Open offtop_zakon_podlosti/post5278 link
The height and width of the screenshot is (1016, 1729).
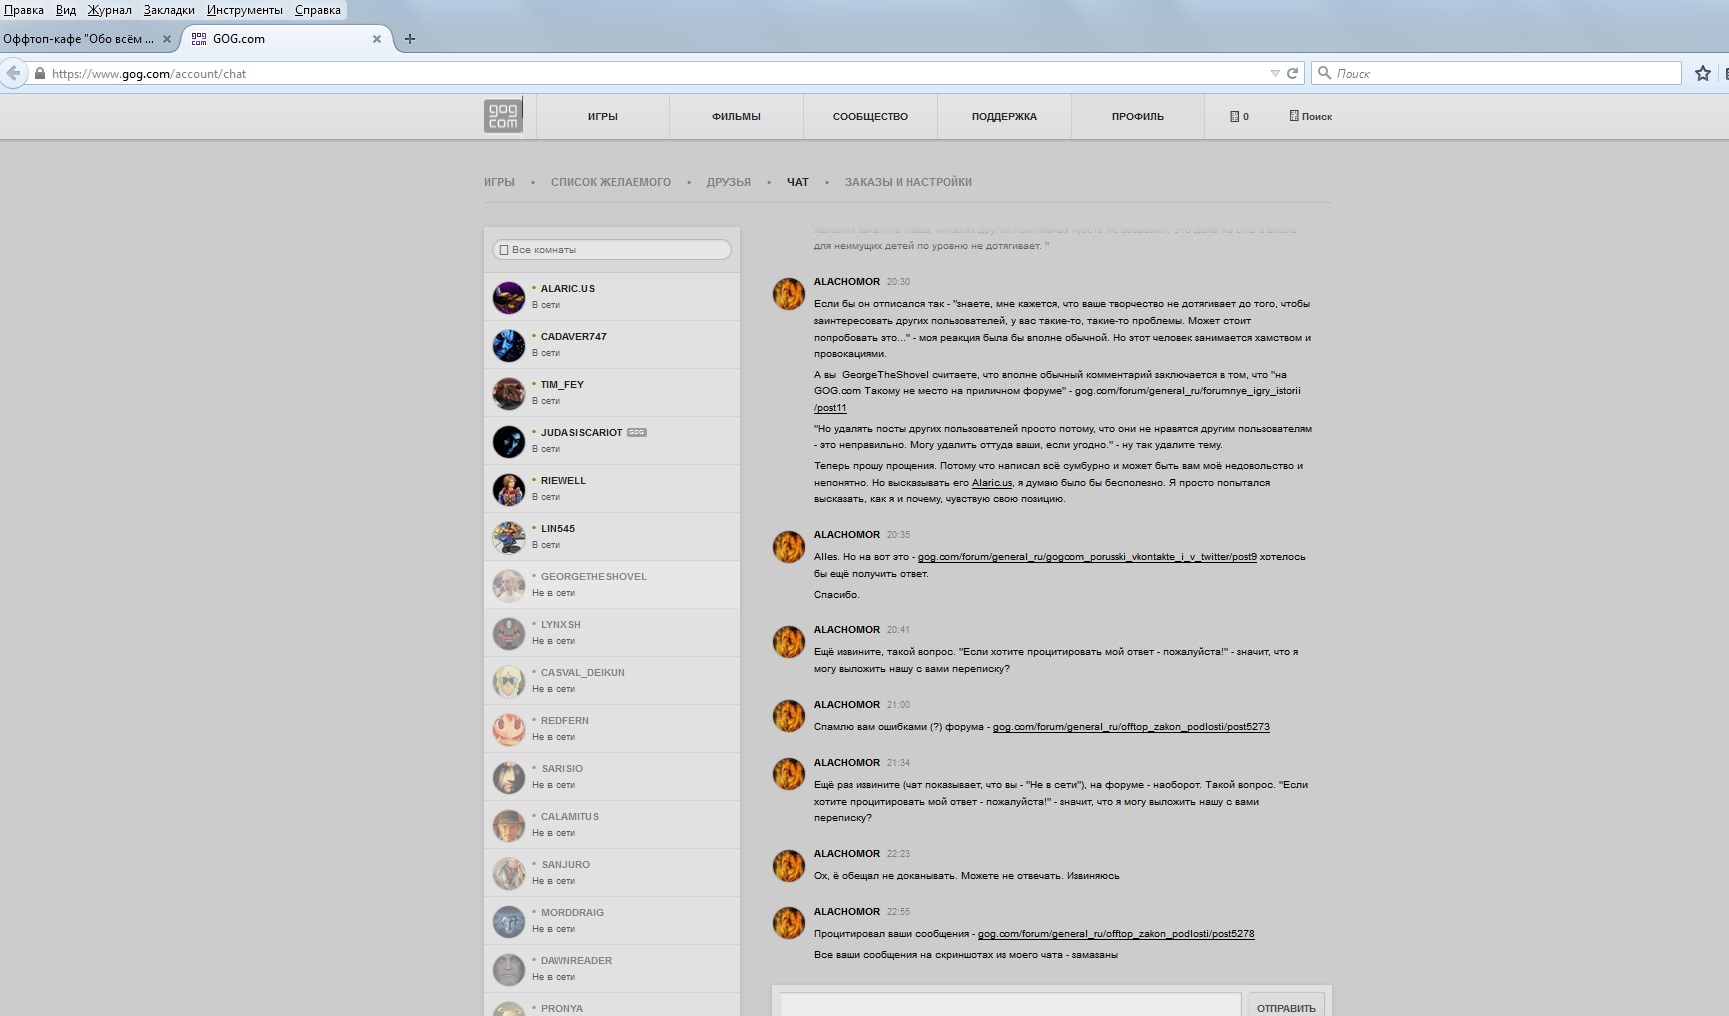[x=1116, y=934]
